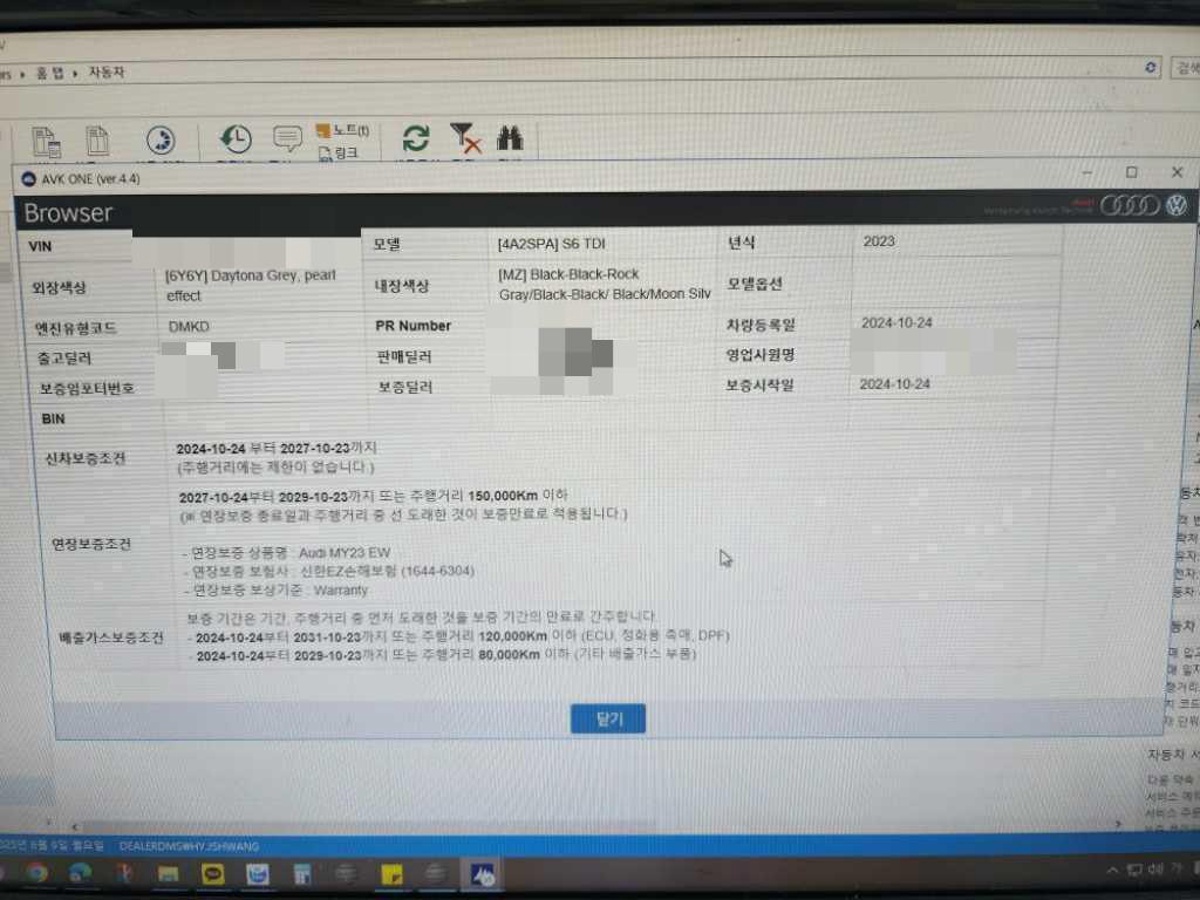1200x900 pixels.
Task: Click the second document page toolbar icon
Action: 97,140
